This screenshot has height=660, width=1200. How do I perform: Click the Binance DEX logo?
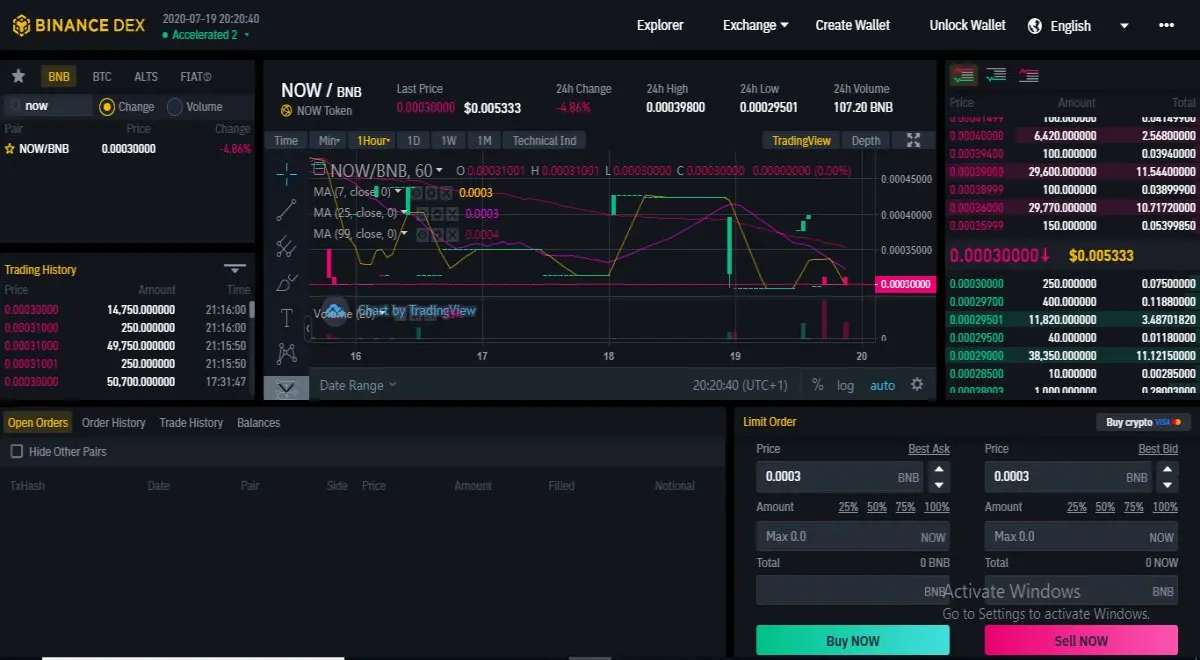(79, 25)
